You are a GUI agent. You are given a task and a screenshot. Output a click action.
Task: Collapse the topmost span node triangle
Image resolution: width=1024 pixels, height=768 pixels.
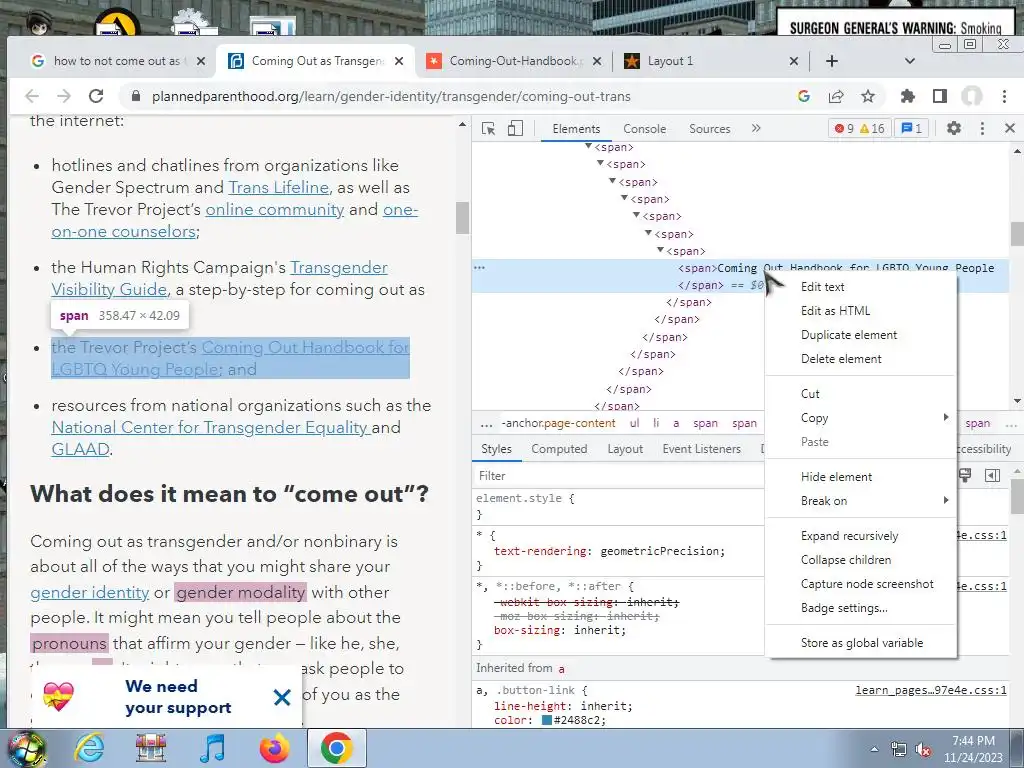(588, 146)
